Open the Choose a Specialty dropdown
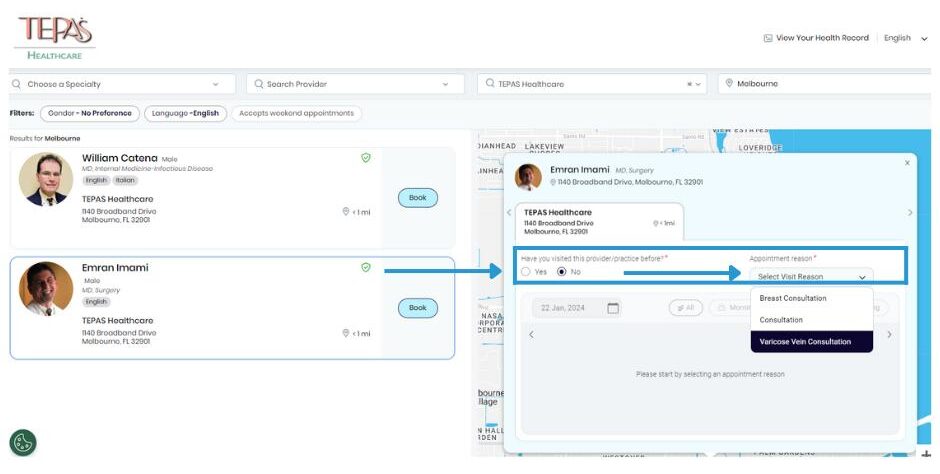The height and width of the screenshot is (474, 940). [x=123, y=84]
